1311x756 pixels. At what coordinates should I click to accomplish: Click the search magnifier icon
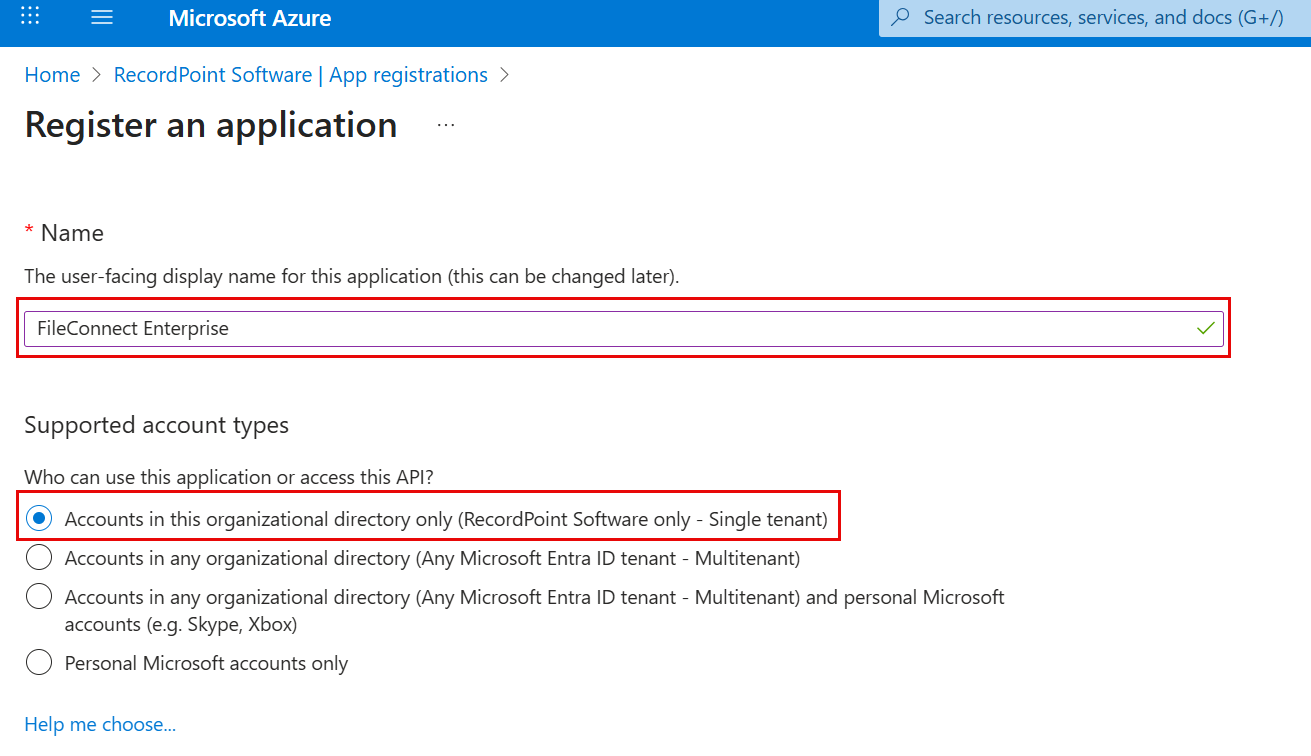coord(900,17)
